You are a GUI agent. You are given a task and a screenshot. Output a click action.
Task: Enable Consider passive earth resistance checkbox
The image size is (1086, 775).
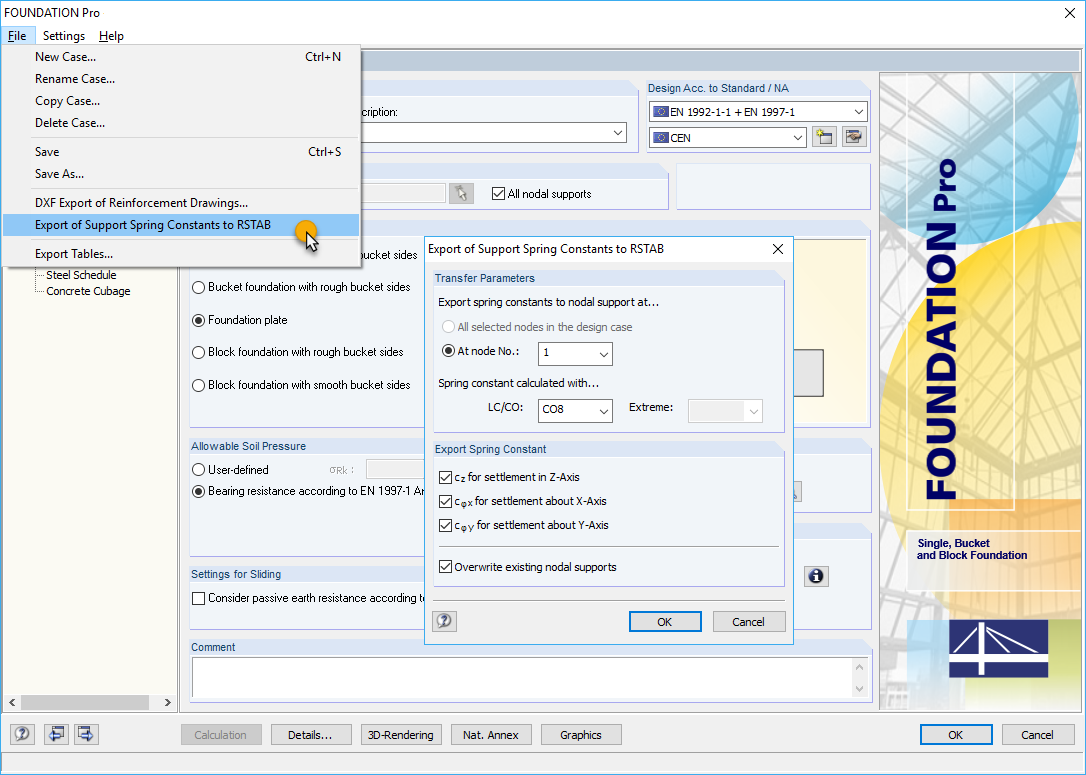(x=198, y=598)
